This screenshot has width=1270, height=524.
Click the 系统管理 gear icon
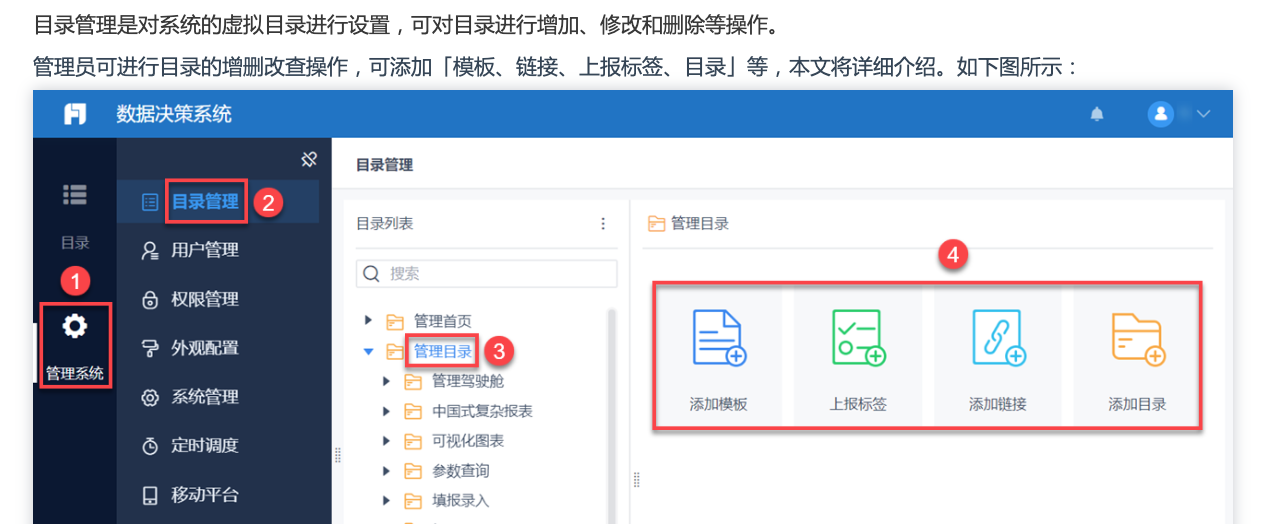(150, 397)
